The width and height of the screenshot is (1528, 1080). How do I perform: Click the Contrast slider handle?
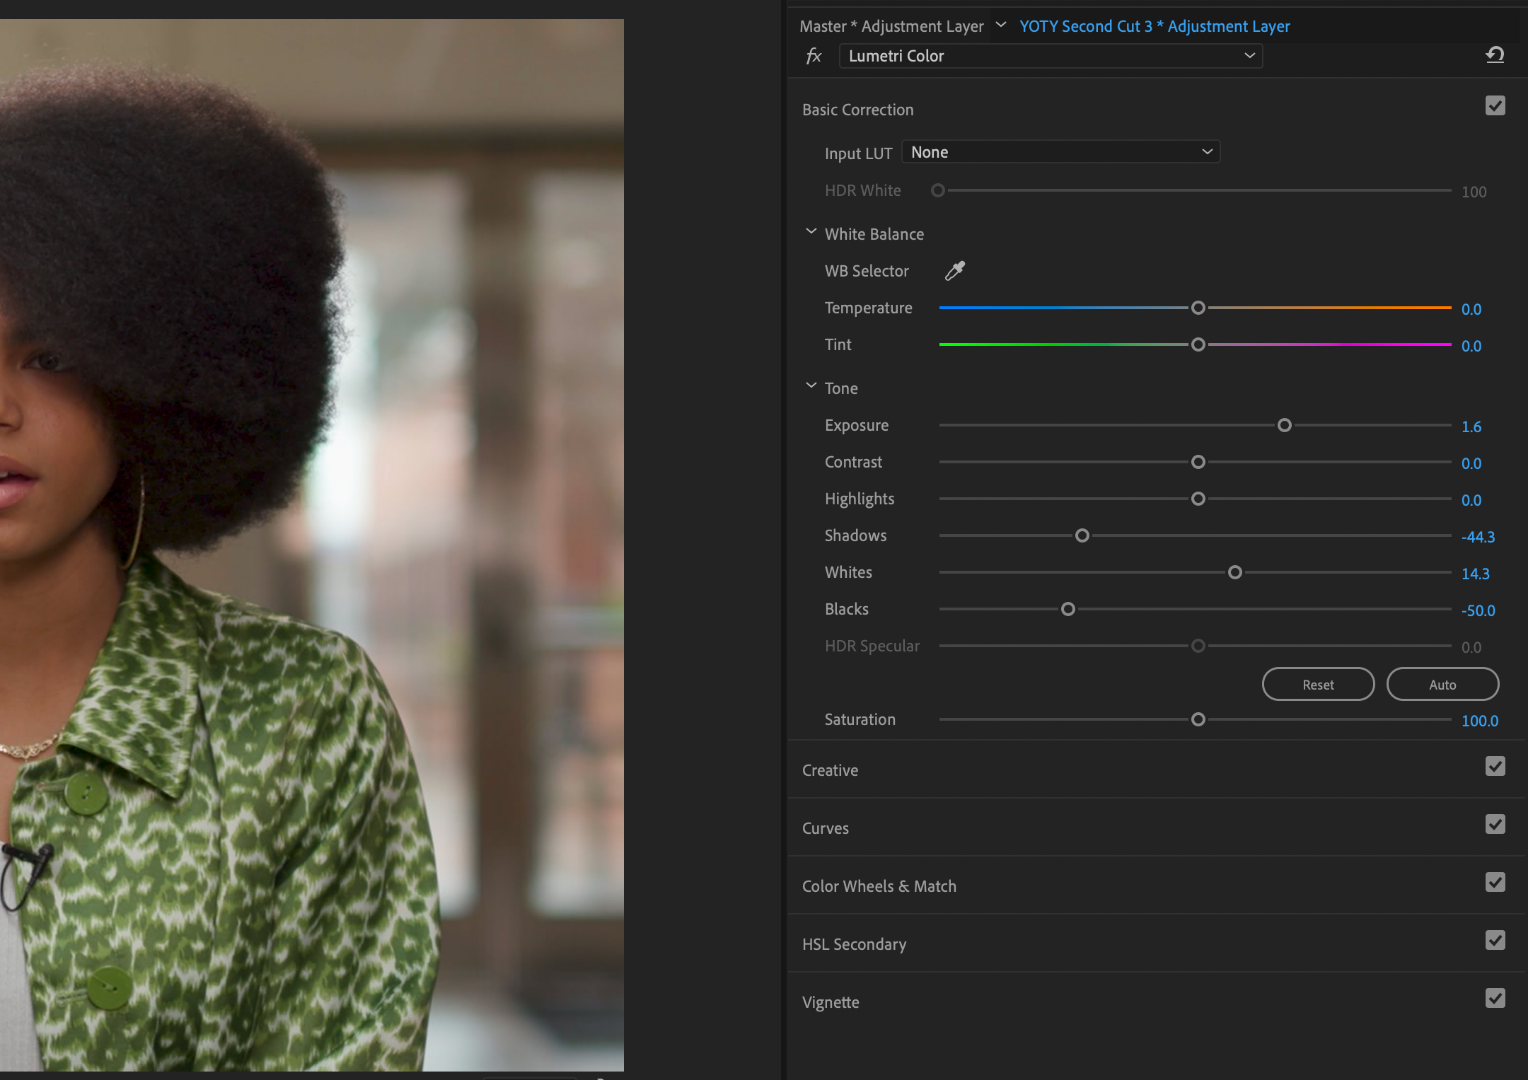click(x=1198, y=462)
